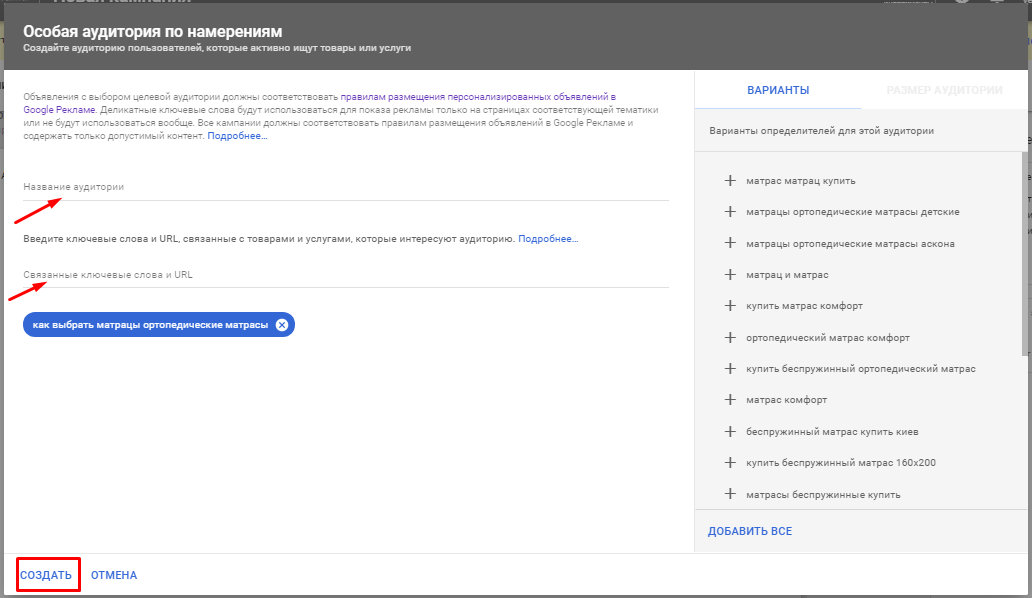Add keyword 'матрац и матрас' with plus
Screen dimensions: 1032x598
[729, 275]
